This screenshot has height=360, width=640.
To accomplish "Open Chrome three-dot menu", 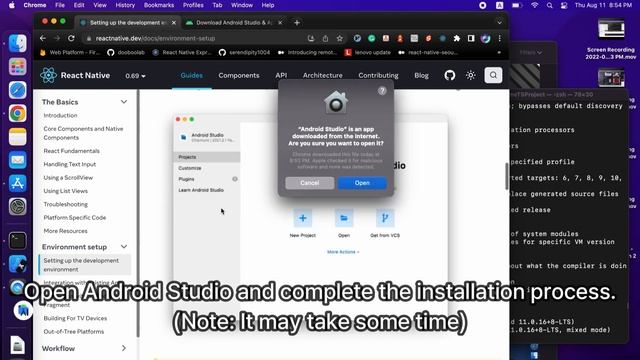I will click(500, 38).
